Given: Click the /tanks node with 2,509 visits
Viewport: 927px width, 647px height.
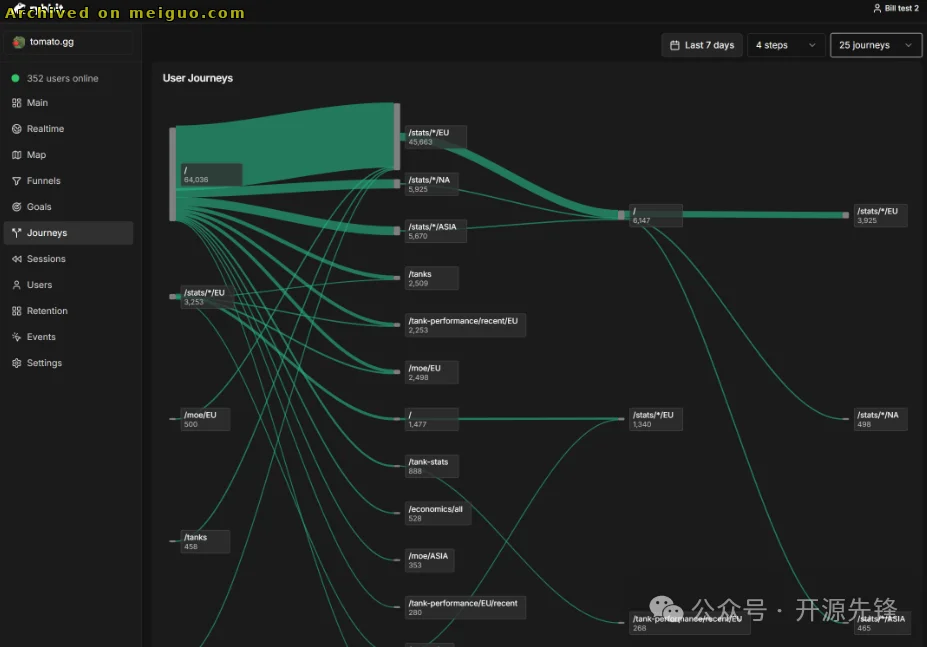Looking at the screenshot, I should coord(431,278).
